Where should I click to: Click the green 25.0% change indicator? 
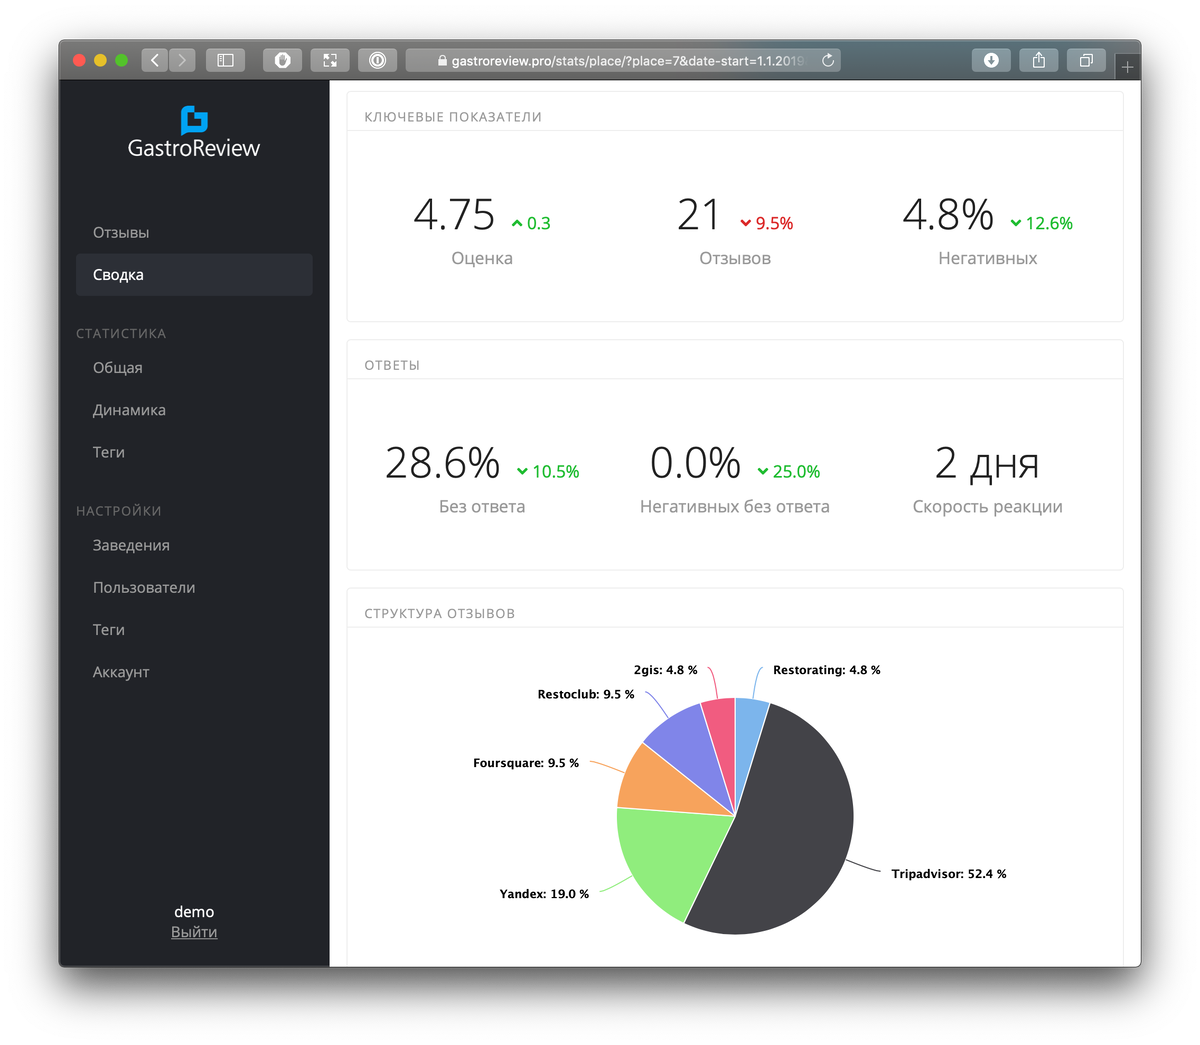coord(789,471)
